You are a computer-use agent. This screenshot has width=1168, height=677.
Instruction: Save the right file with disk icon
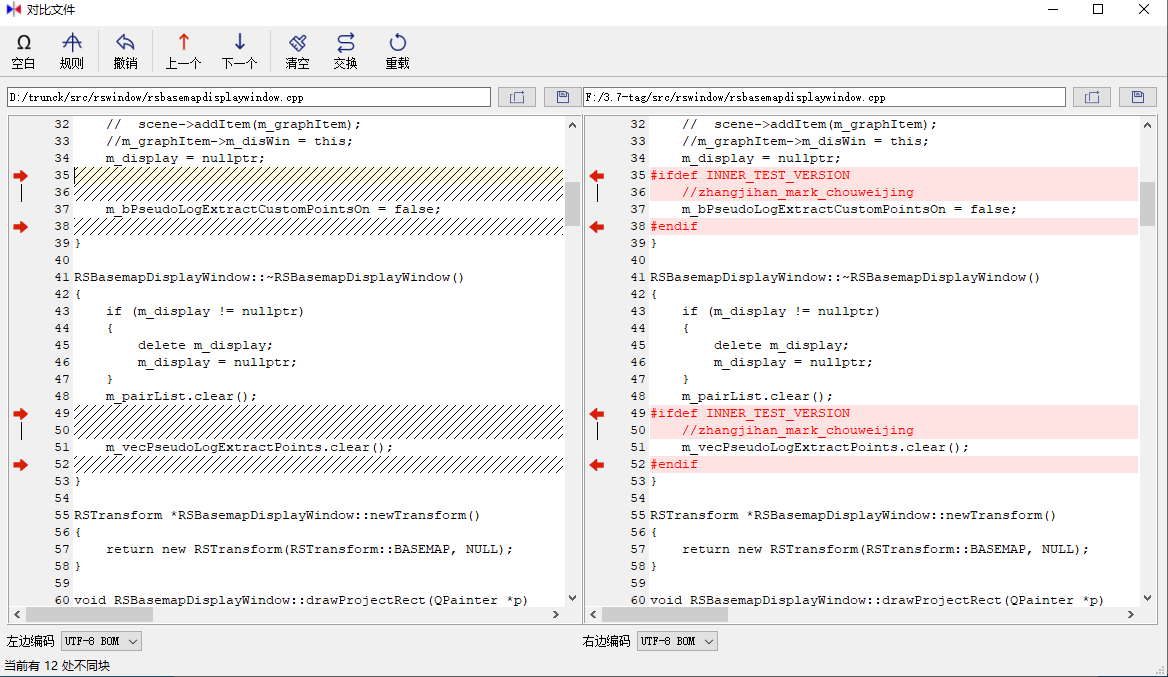(1137, 97)
